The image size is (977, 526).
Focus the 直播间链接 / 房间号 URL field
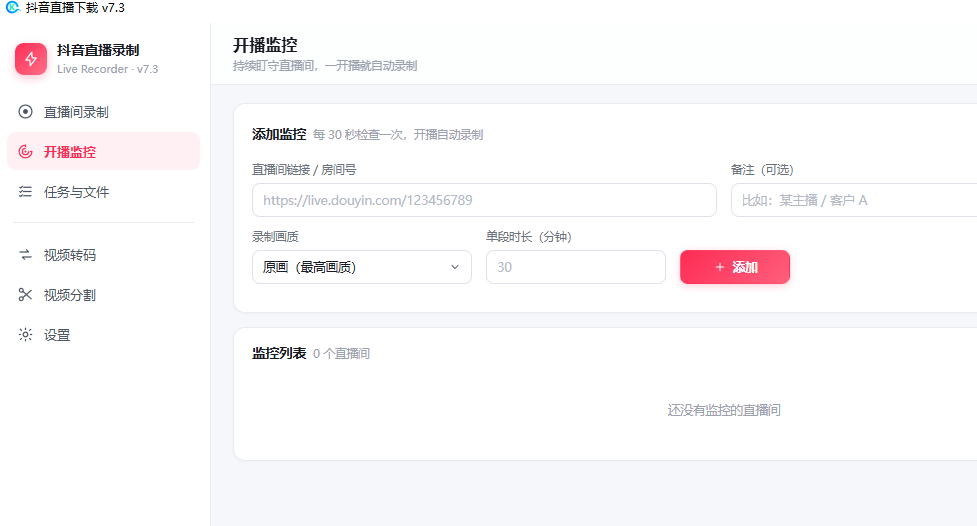pyautogui.click(x=484, y=200)
